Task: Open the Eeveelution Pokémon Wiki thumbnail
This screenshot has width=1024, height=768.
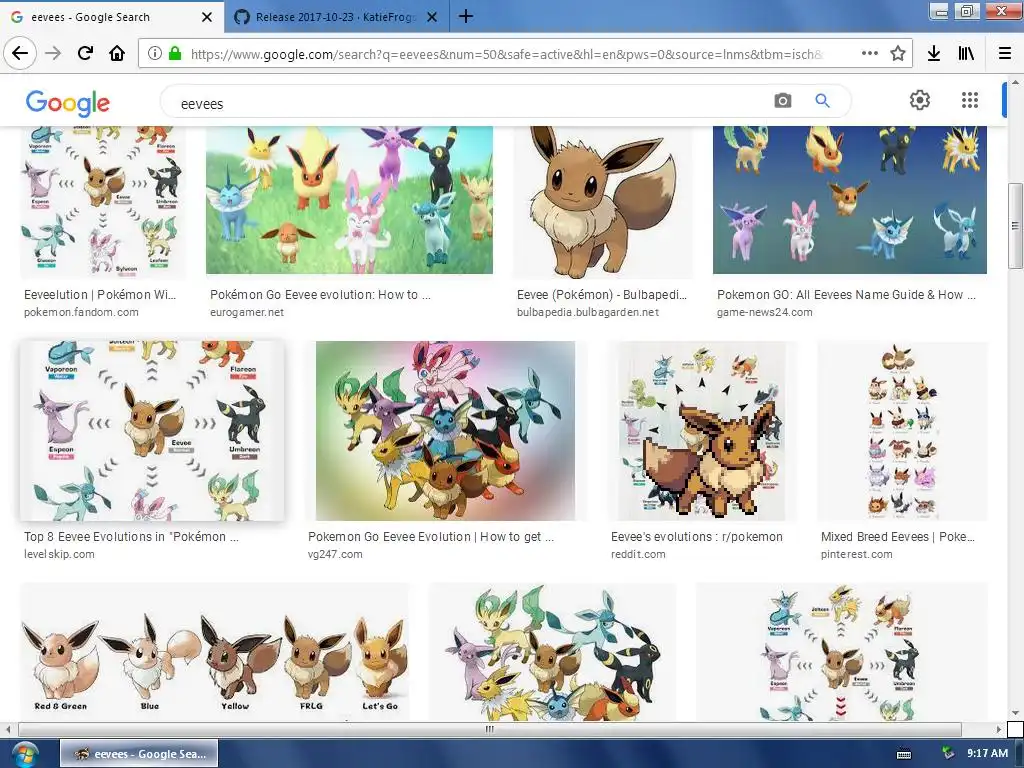Action: click(x=103, y=201)
